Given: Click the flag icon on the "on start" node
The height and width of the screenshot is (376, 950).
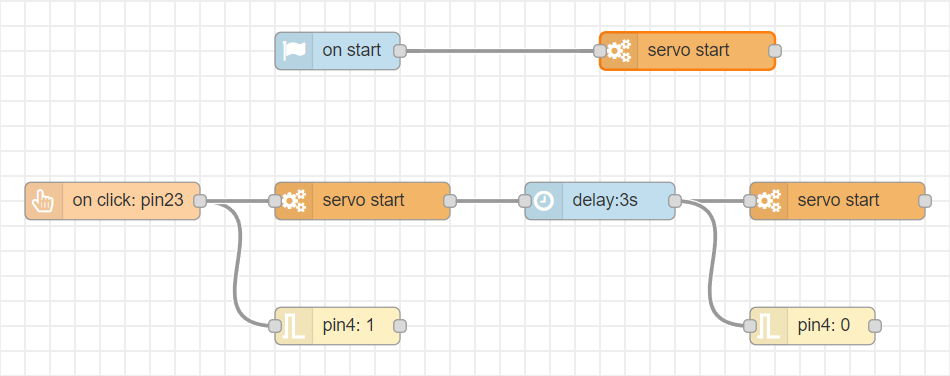Looking at the screenshot, I should 294,51.
